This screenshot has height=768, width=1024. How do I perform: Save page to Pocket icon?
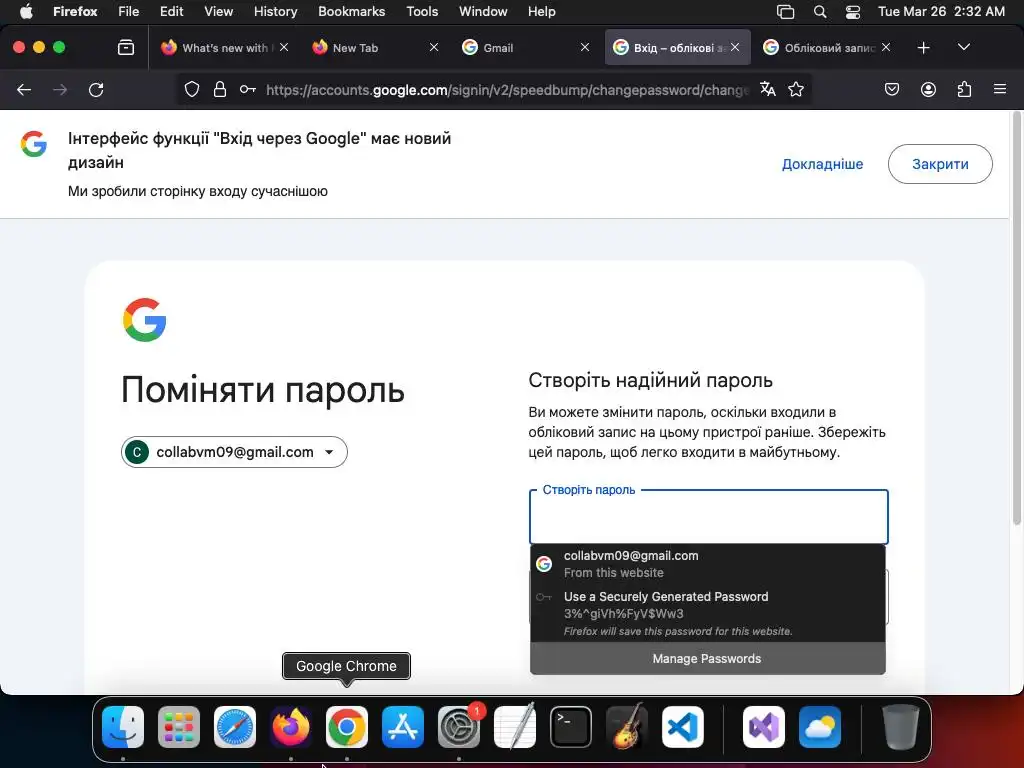tap(892, 89)
